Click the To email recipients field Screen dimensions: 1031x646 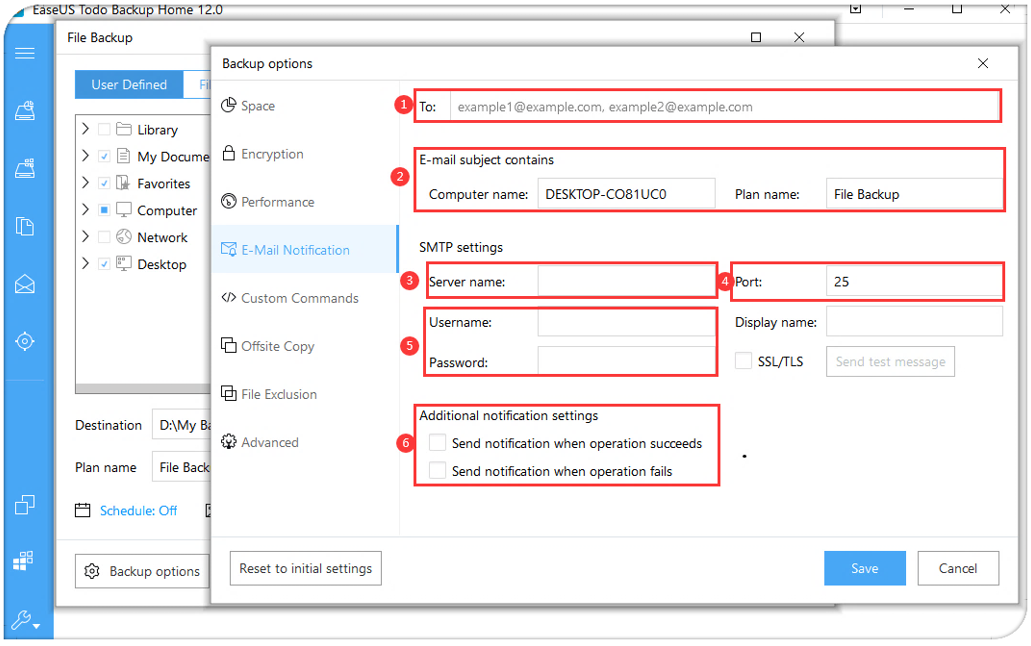[x=725, y=107]
